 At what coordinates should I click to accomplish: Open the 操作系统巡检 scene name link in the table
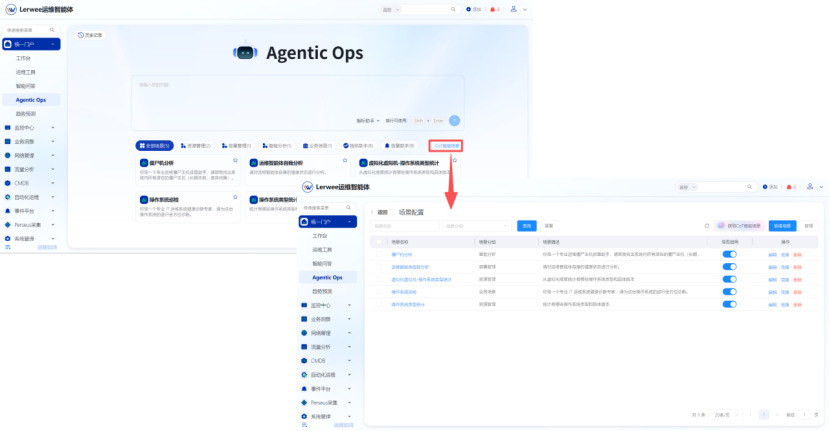pos(404,292)
